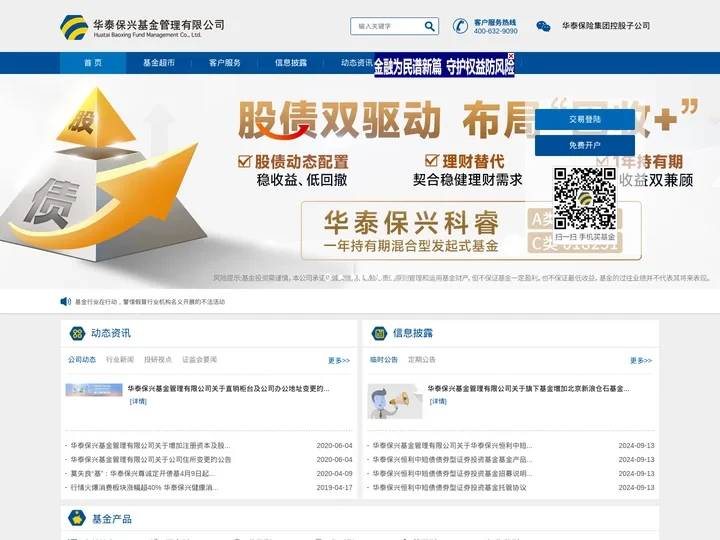
Task: Click the 信息披露 section hexagon icon
Action: click(379, 333)
